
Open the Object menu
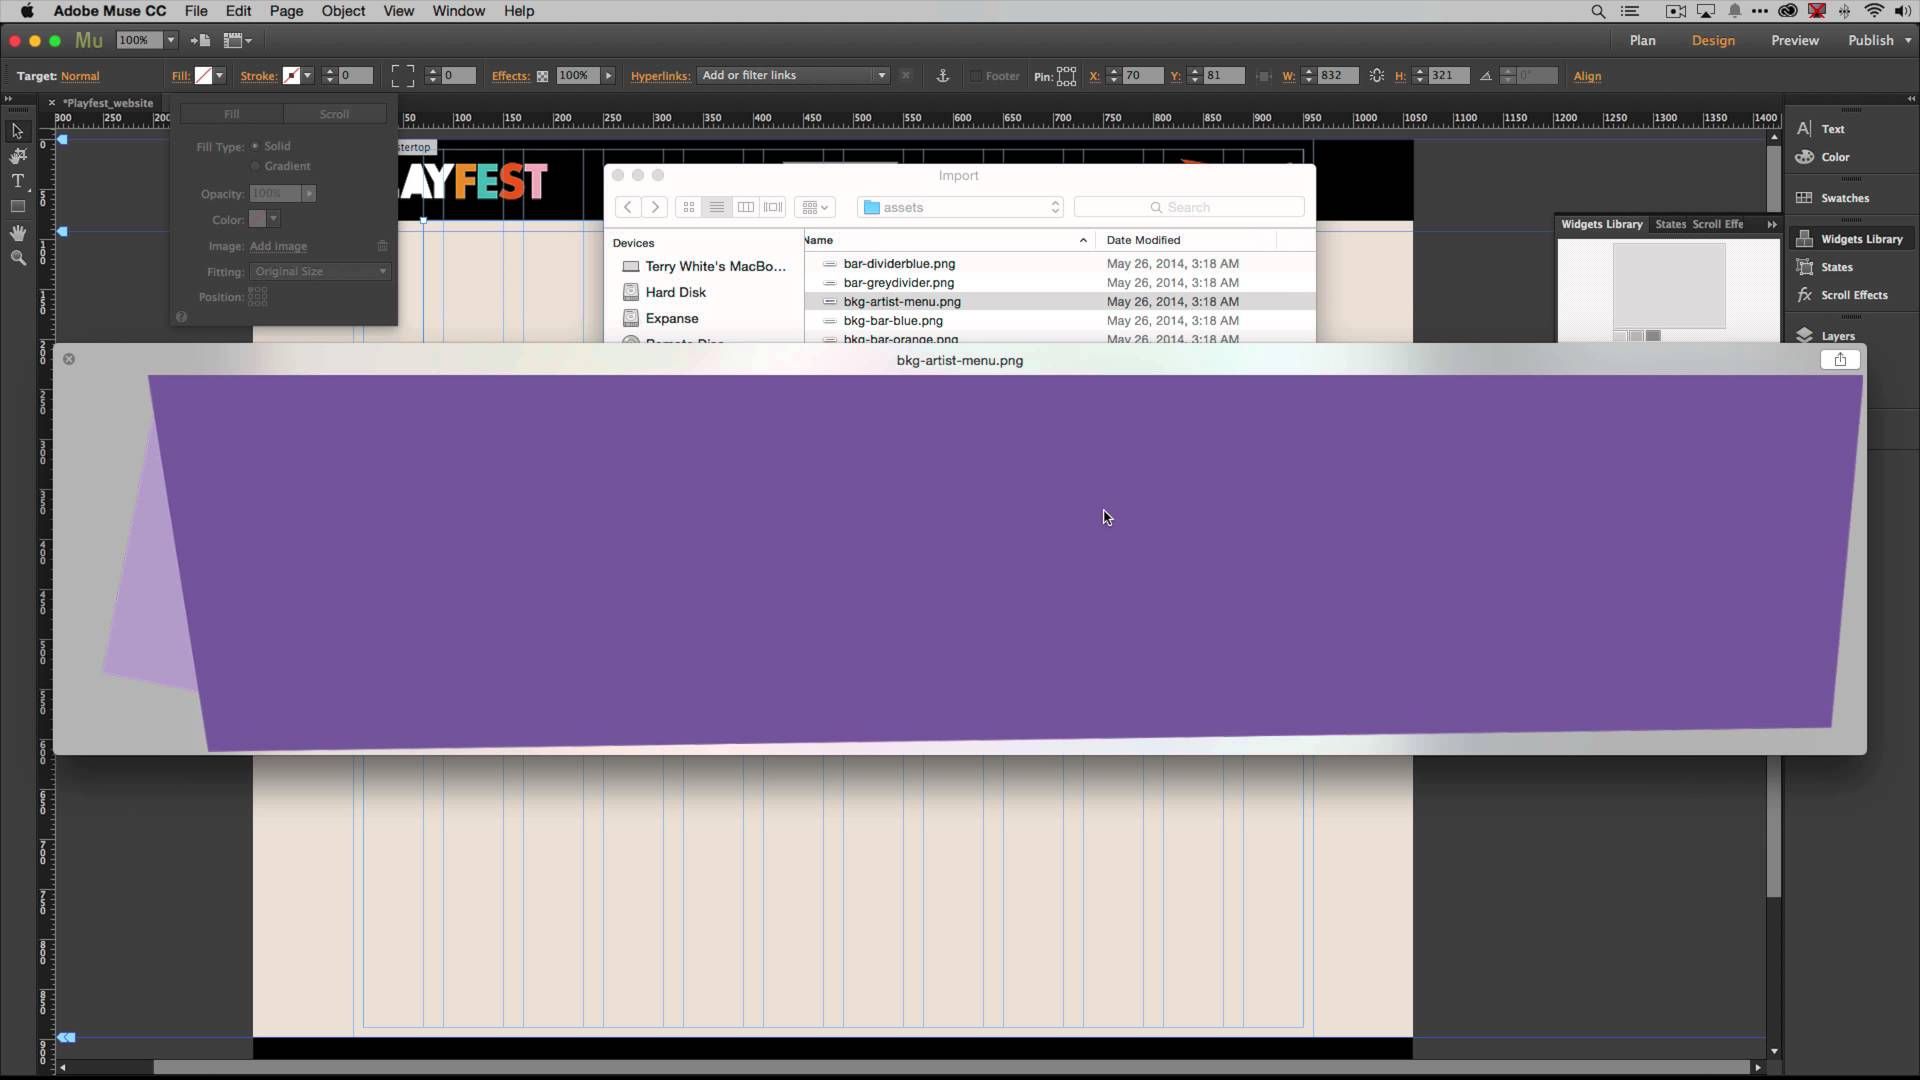click(342, 11)
